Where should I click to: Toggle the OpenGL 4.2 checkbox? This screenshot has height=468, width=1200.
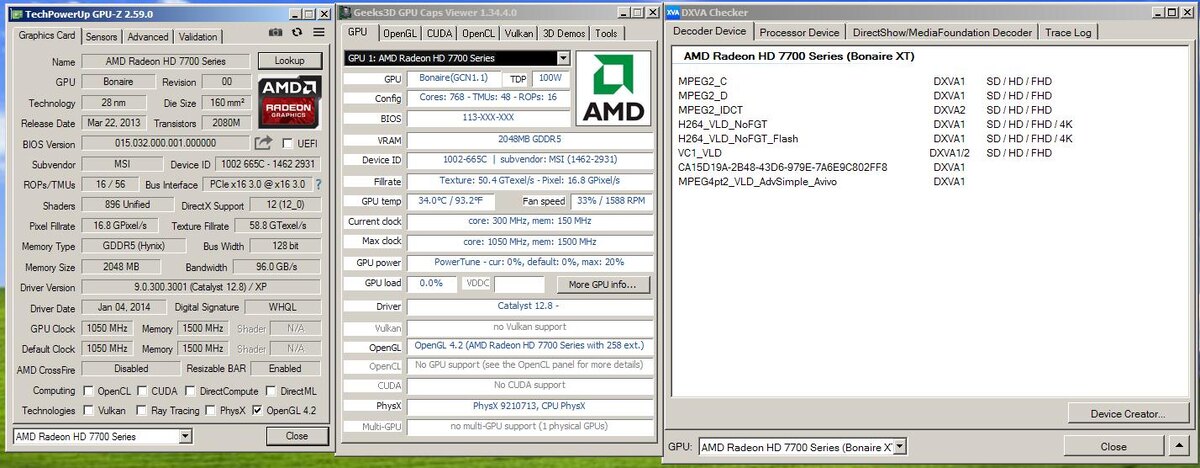click(x=259, y=411)
